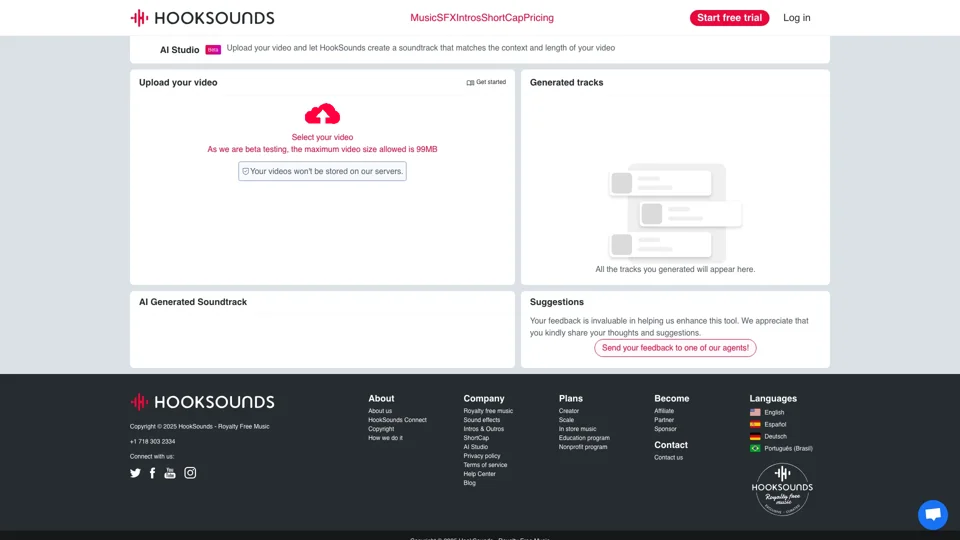Viewport: 960px width, 540px height.
Task: Switch language to English
Action: (x=774, y=413)
